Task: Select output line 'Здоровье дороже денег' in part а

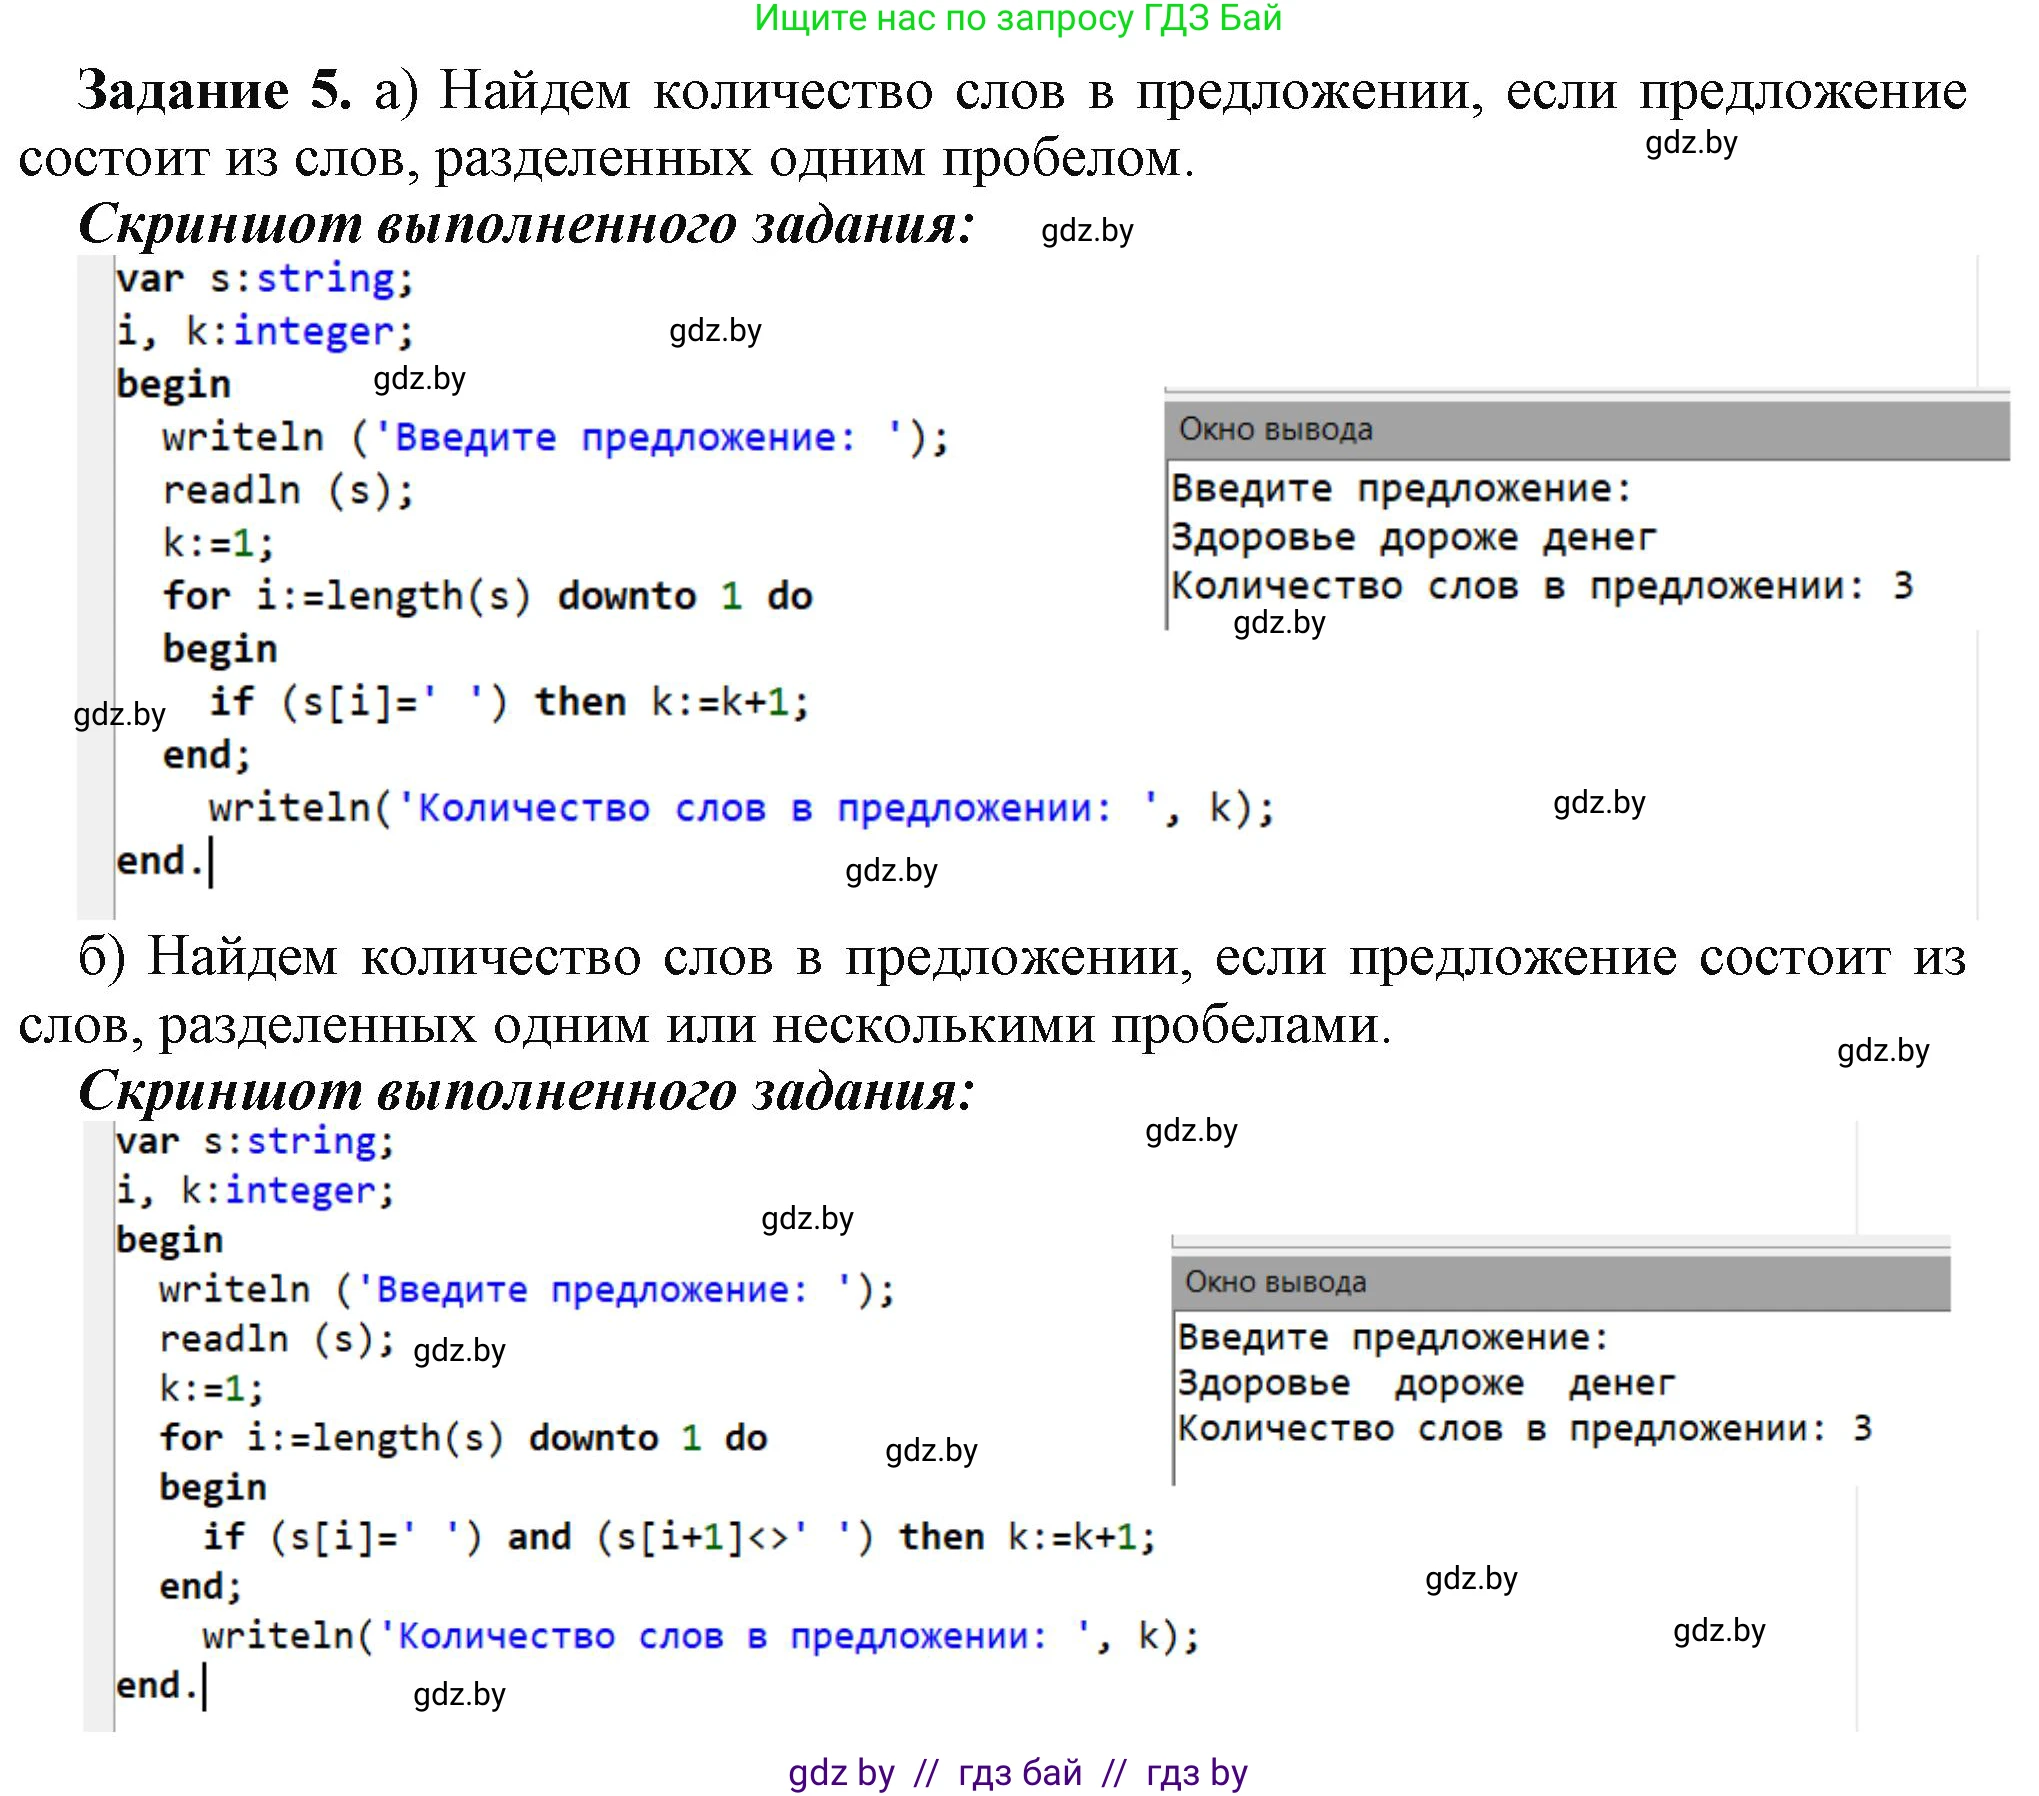Action: coord(1413,536)
